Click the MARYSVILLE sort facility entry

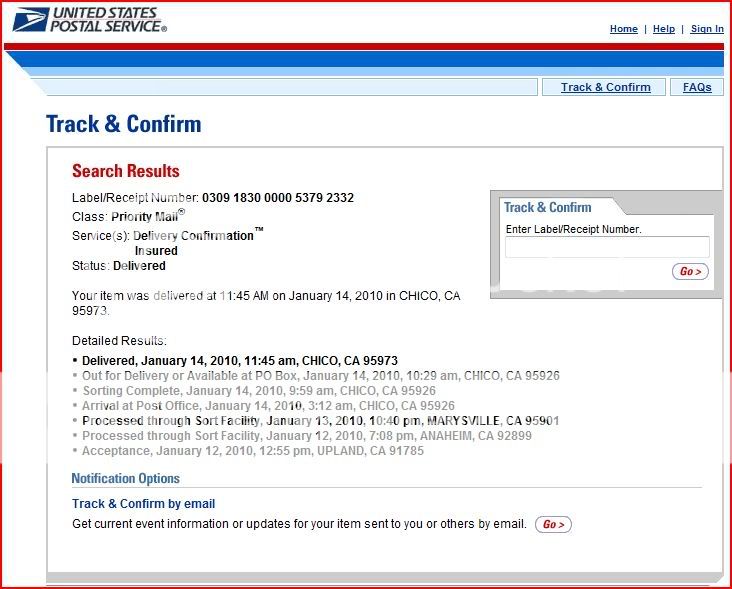(321, 421)
